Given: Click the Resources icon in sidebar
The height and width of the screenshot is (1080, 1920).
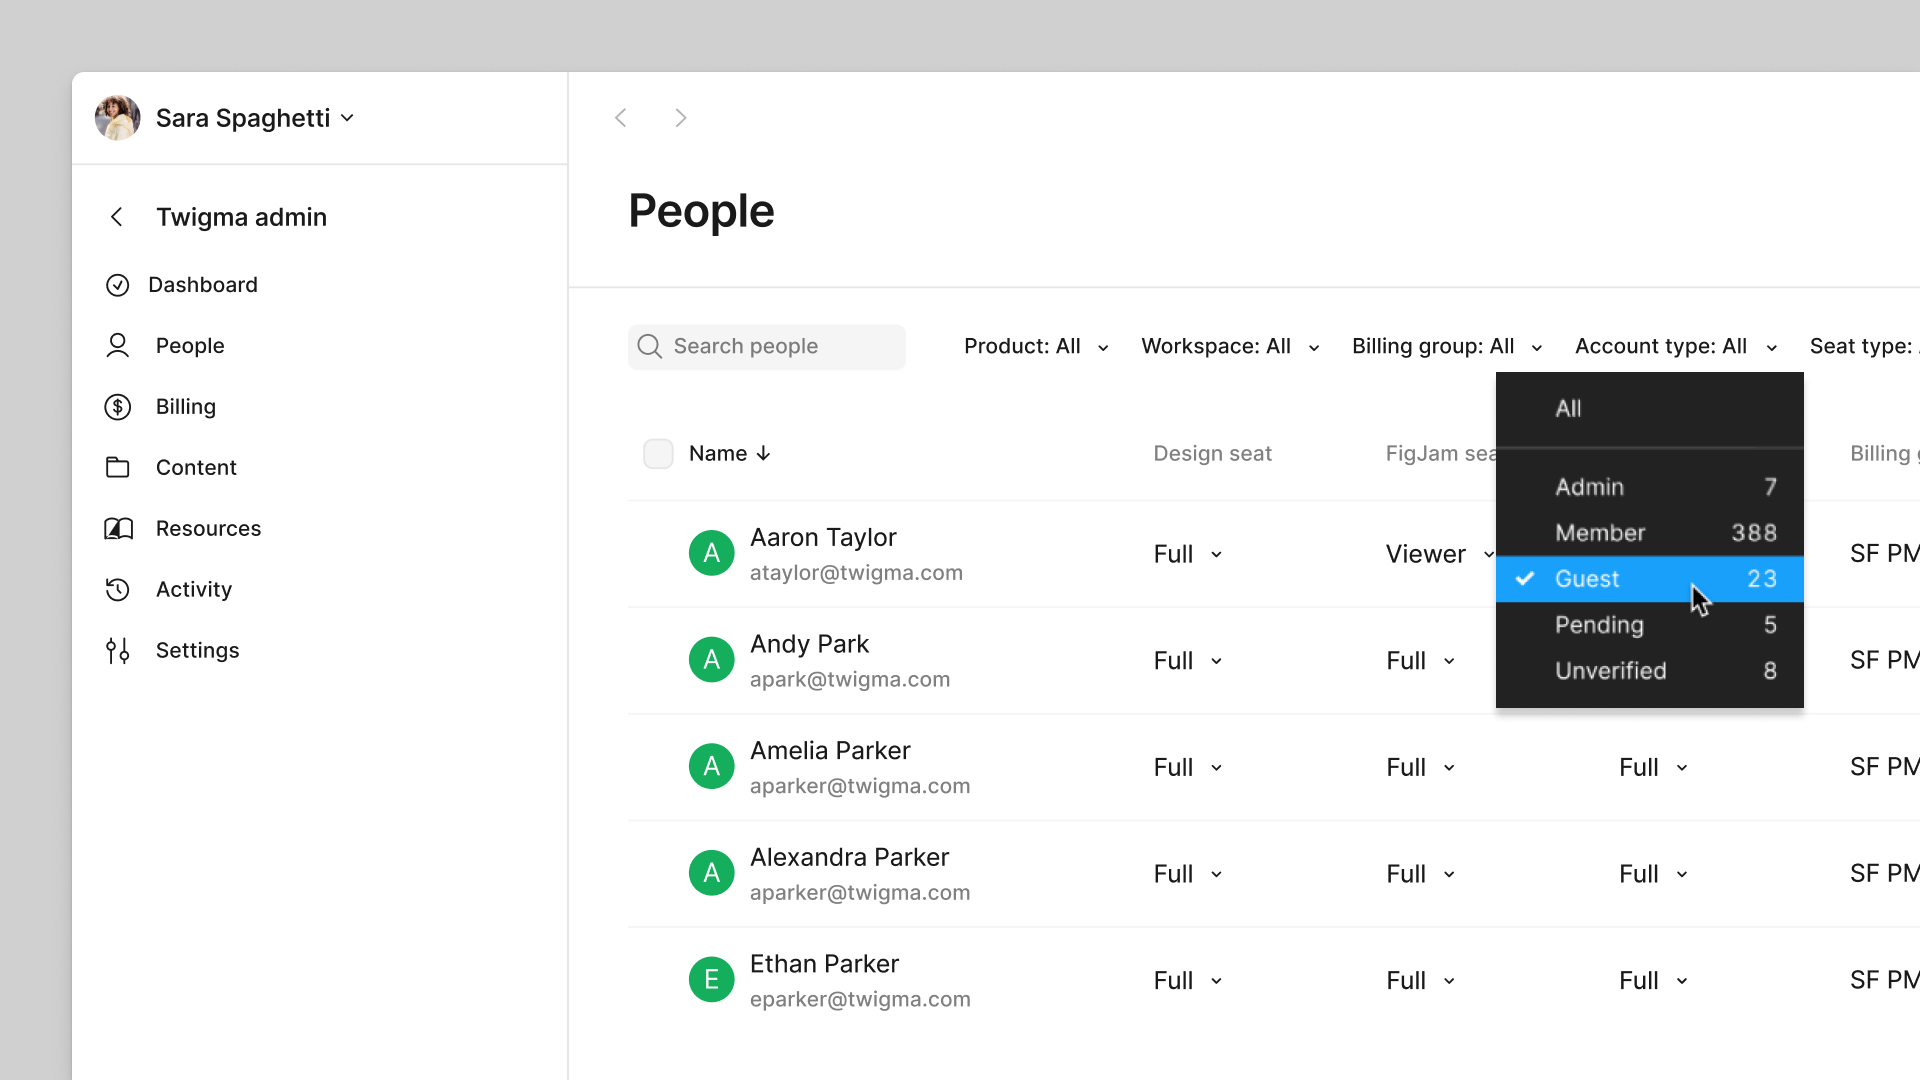Looking at the screenshot, I should click(x=117, y=527).
